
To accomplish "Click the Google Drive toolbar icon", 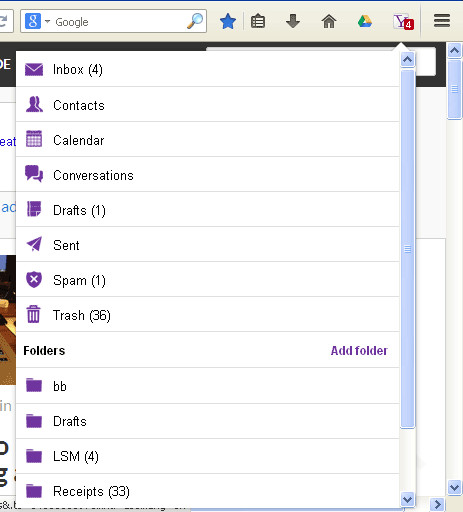I will (365, 22).
